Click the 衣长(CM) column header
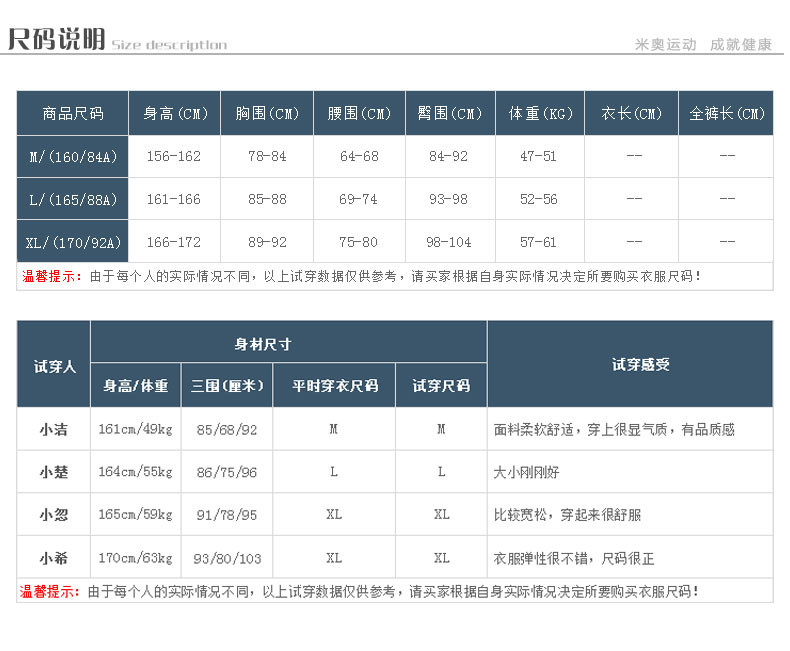The image size is (790, 651). coord(632,114)
